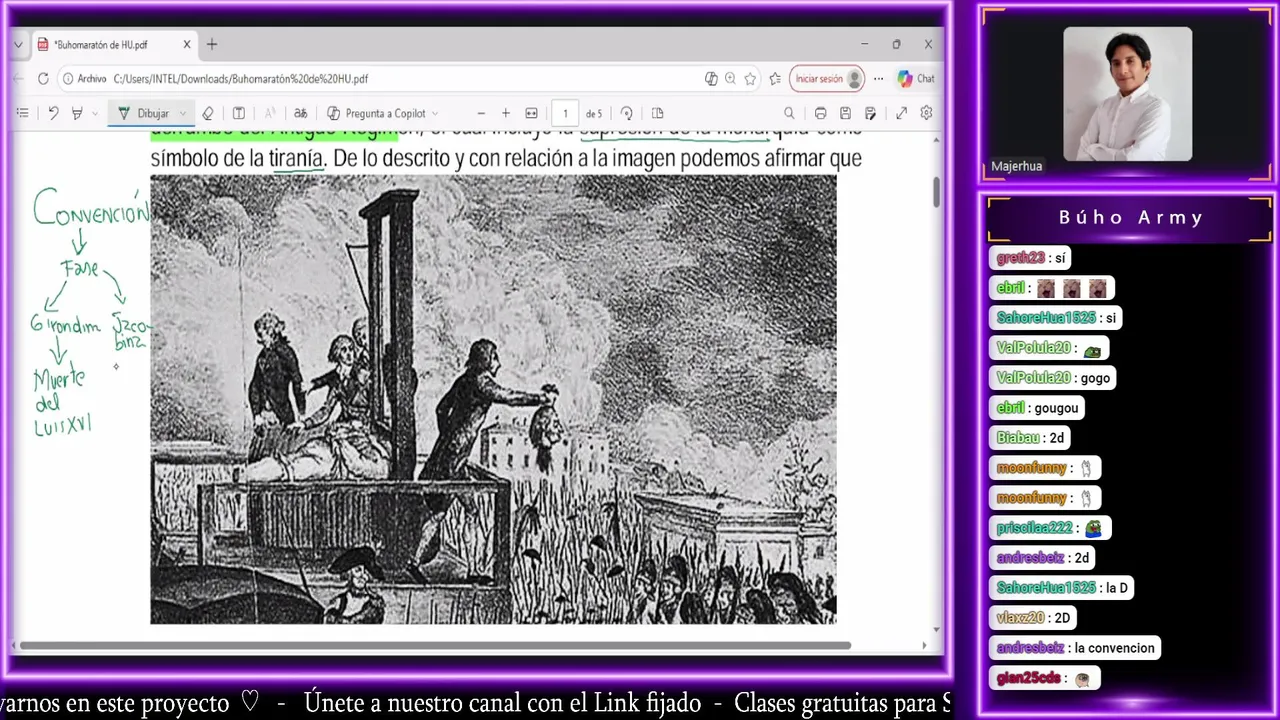Open the browser more options menu
Image resolution: width=1280 pixels, height=720 pixels.
tap(878, 78)
